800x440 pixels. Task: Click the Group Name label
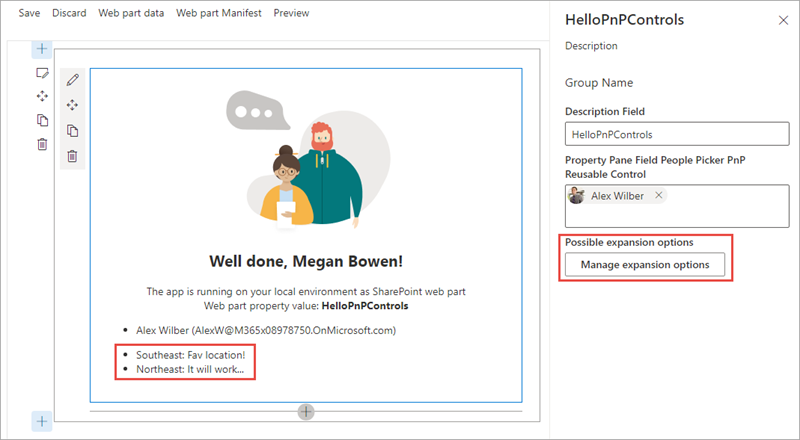(599, 83)
